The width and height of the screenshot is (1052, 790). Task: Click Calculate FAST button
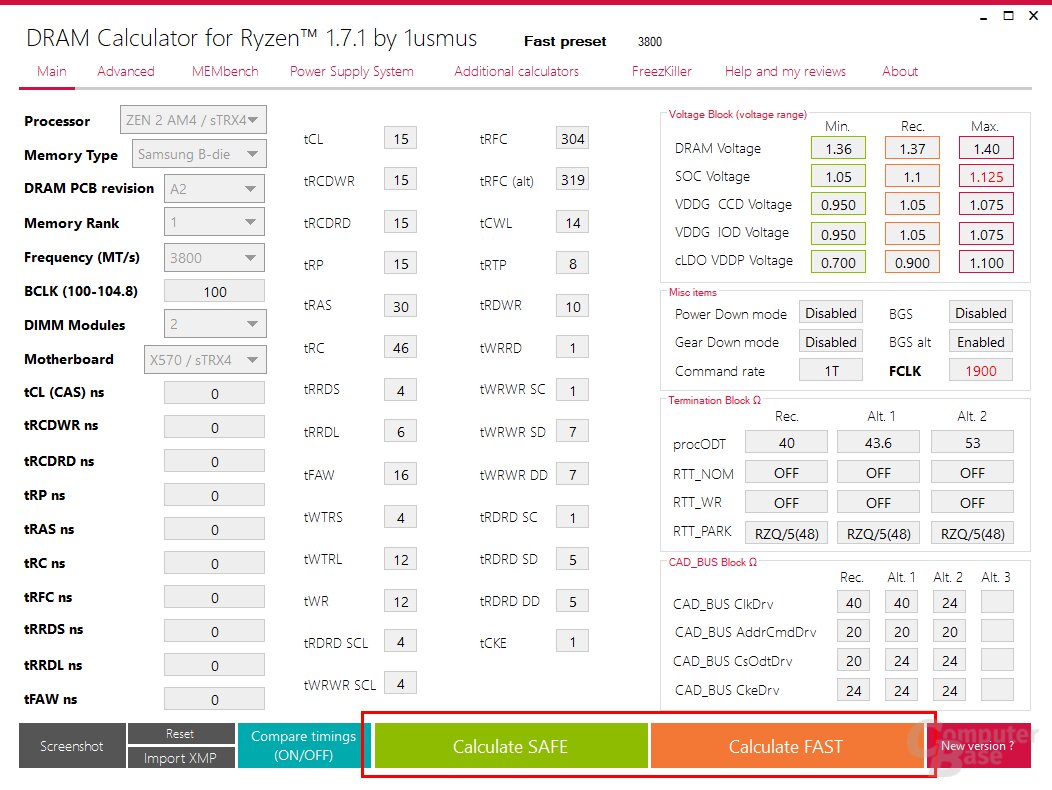786,746
